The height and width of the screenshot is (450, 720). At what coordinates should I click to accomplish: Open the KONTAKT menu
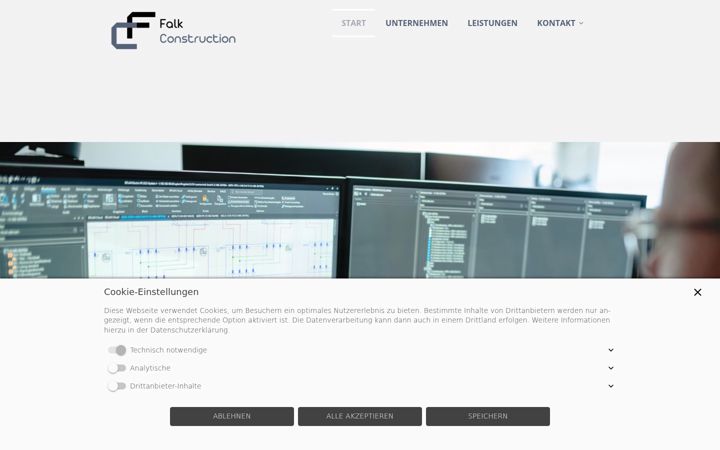pos(556,23)
